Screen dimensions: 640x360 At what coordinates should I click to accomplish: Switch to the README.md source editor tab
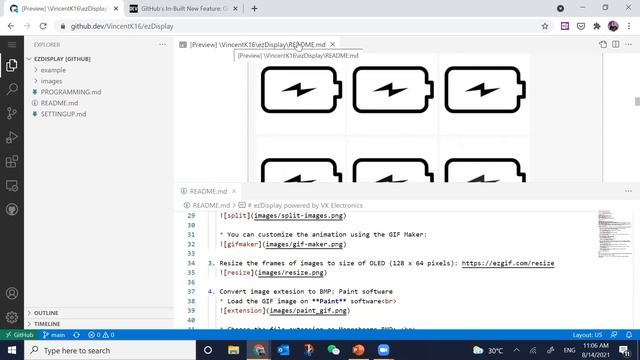tap(208, 191)
